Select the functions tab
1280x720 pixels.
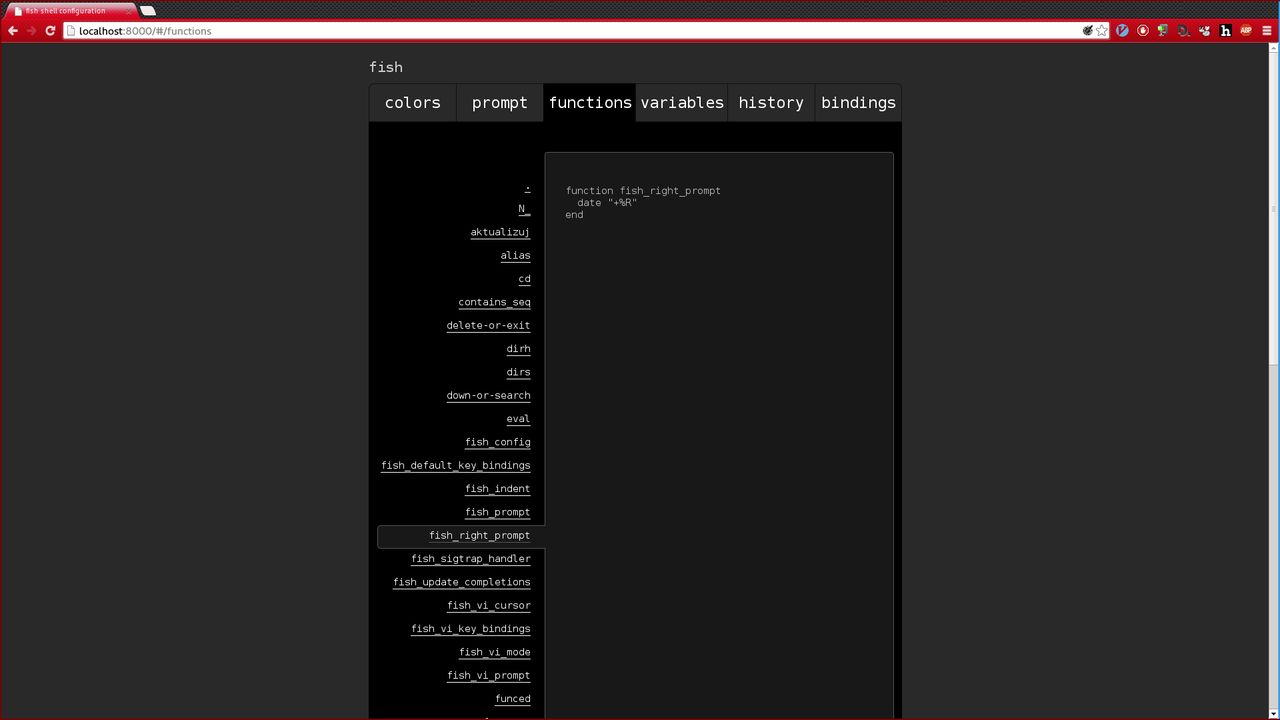[590, 103]
